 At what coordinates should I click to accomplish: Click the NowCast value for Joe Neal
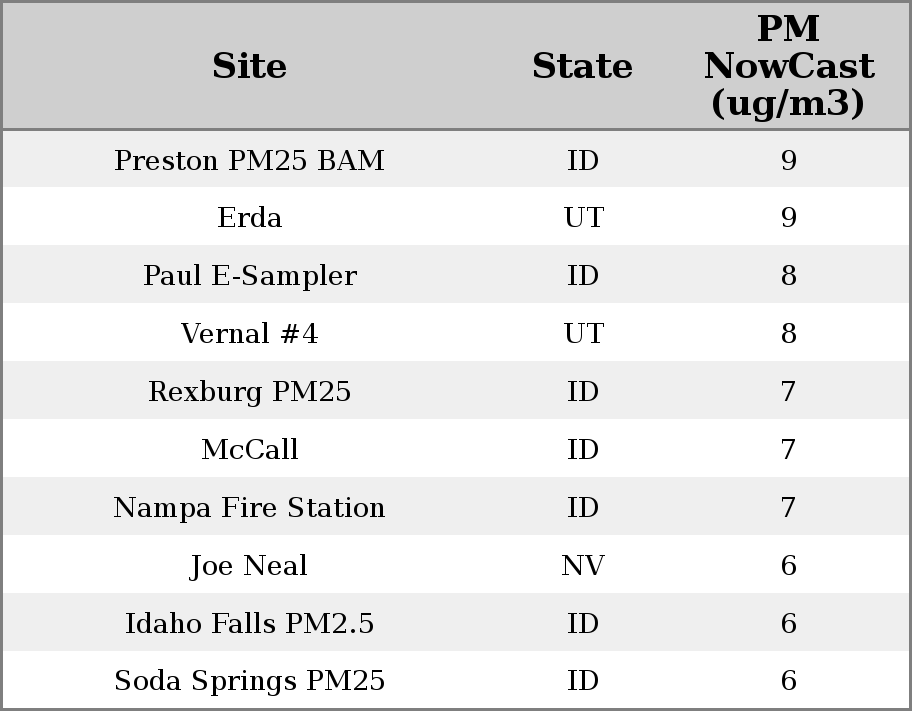point(788,566)
